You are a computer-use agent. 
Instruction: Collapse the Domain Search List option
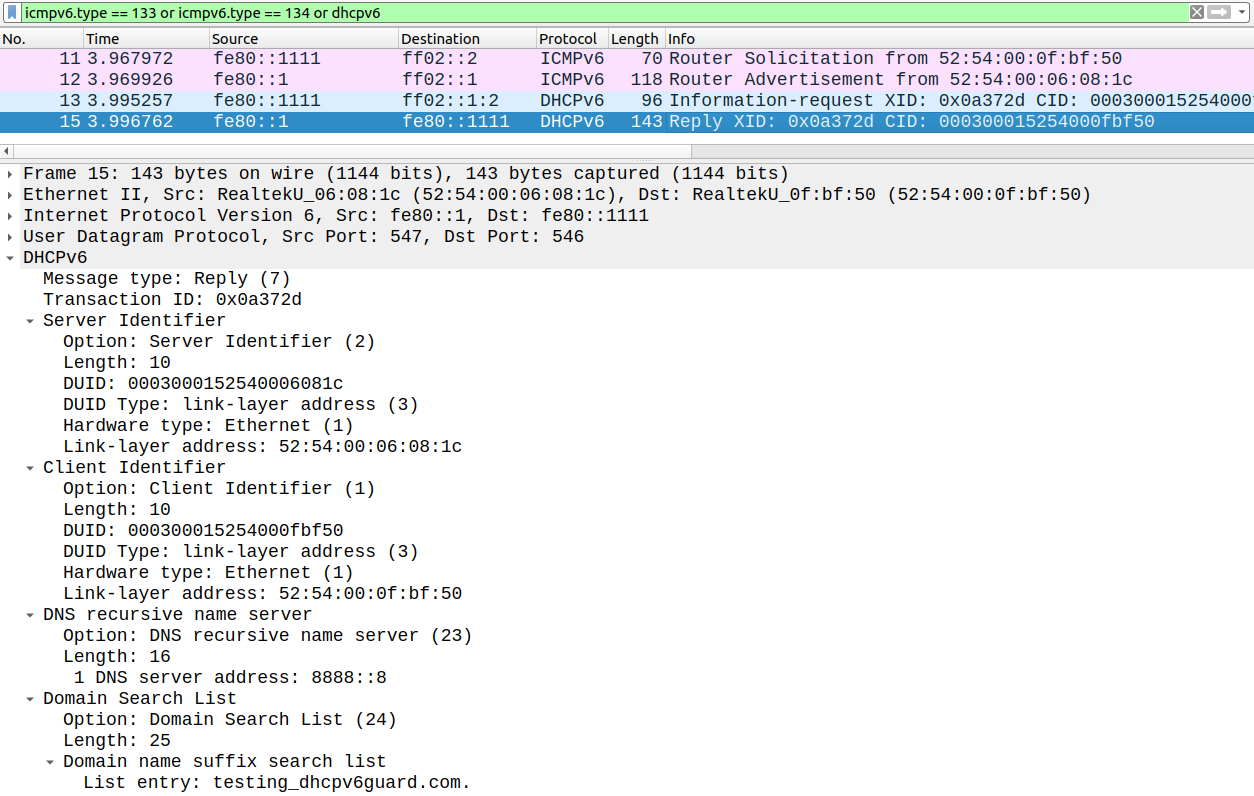coord(30,699)
